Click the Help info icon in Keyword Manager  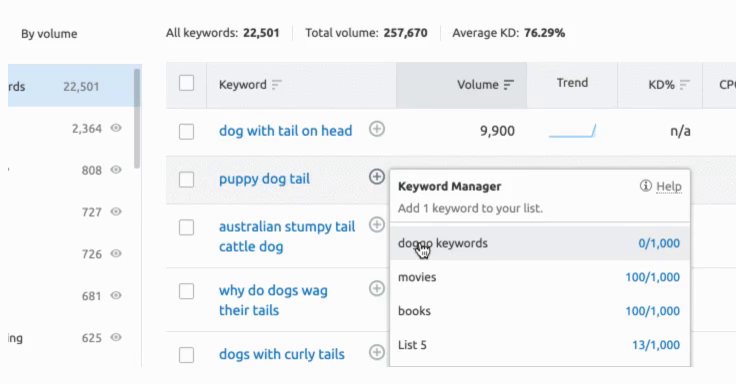pyautogui.click(x=645, y=186)
